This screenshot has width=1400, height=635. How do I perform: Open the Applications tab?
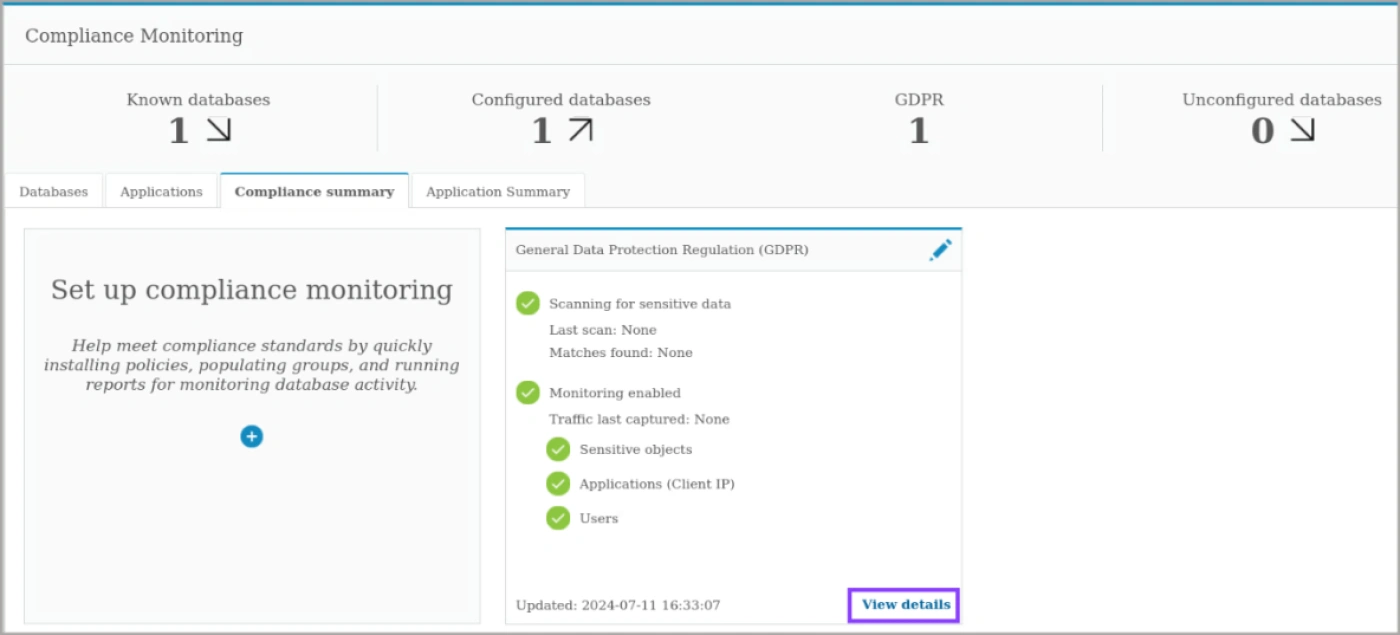pos(161,192)
